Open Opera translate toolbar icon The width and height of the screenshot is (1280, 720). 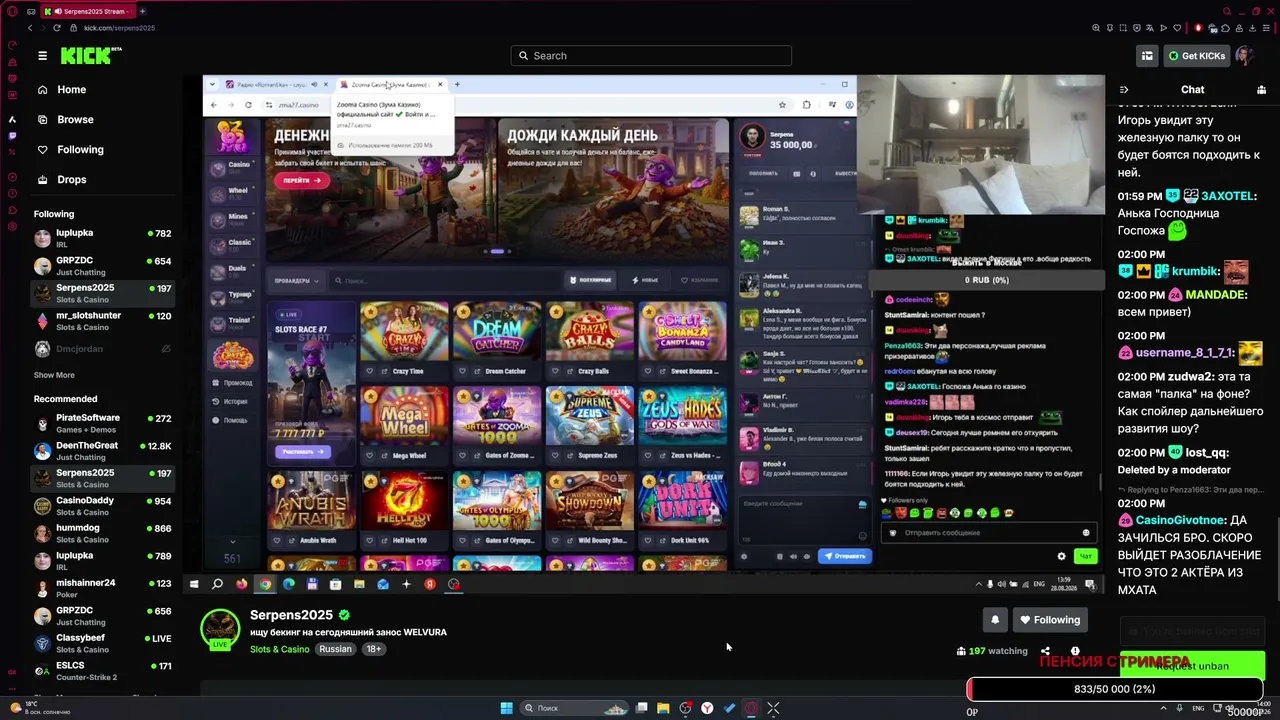pos(1150,28)
